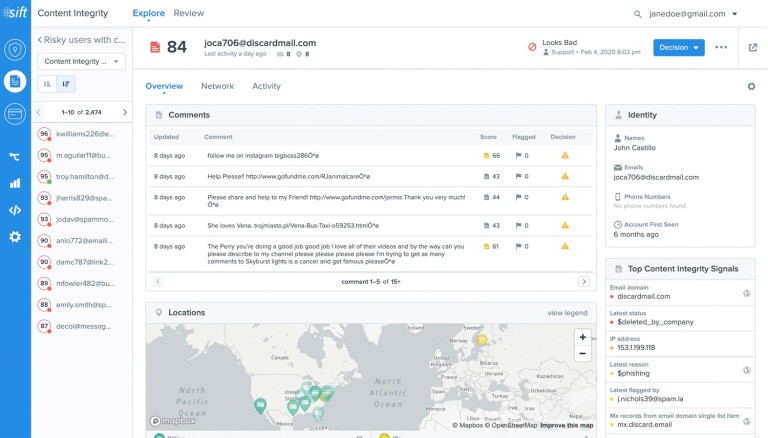Screen dimensions: 768x438
Task: Open the janedoe@gmail.com account dropdown
Action: tap(693, 14)
